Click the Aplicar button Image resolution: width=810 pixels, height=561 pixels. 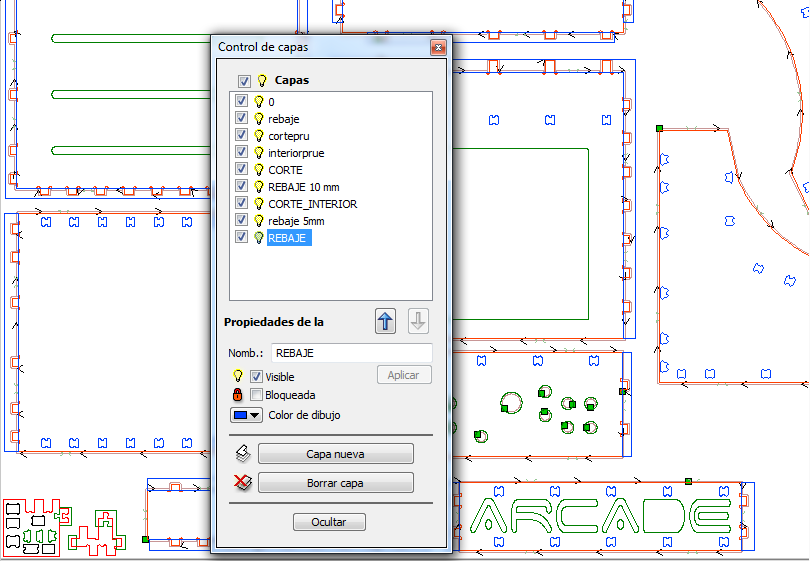pyautogui.click(x=404, y=375)
